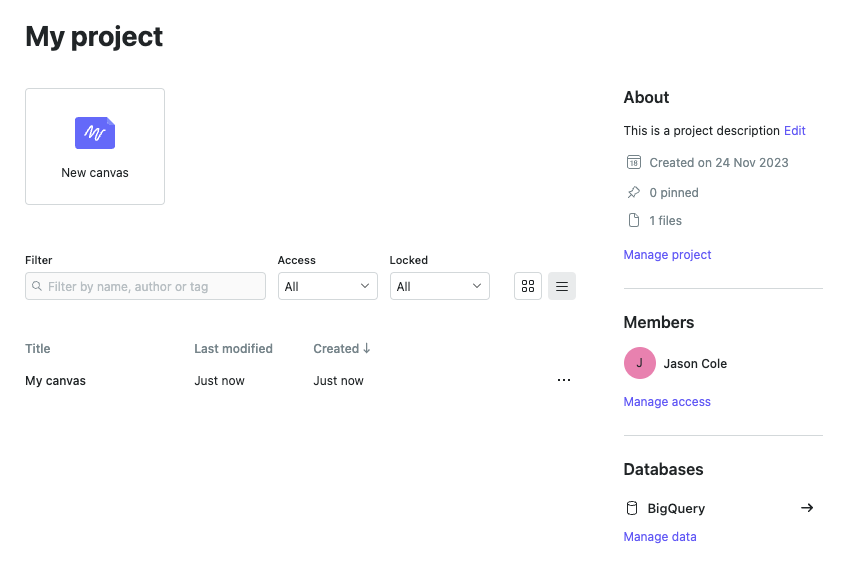
Task: Click the BigQuery database icon
Action: 632,508
